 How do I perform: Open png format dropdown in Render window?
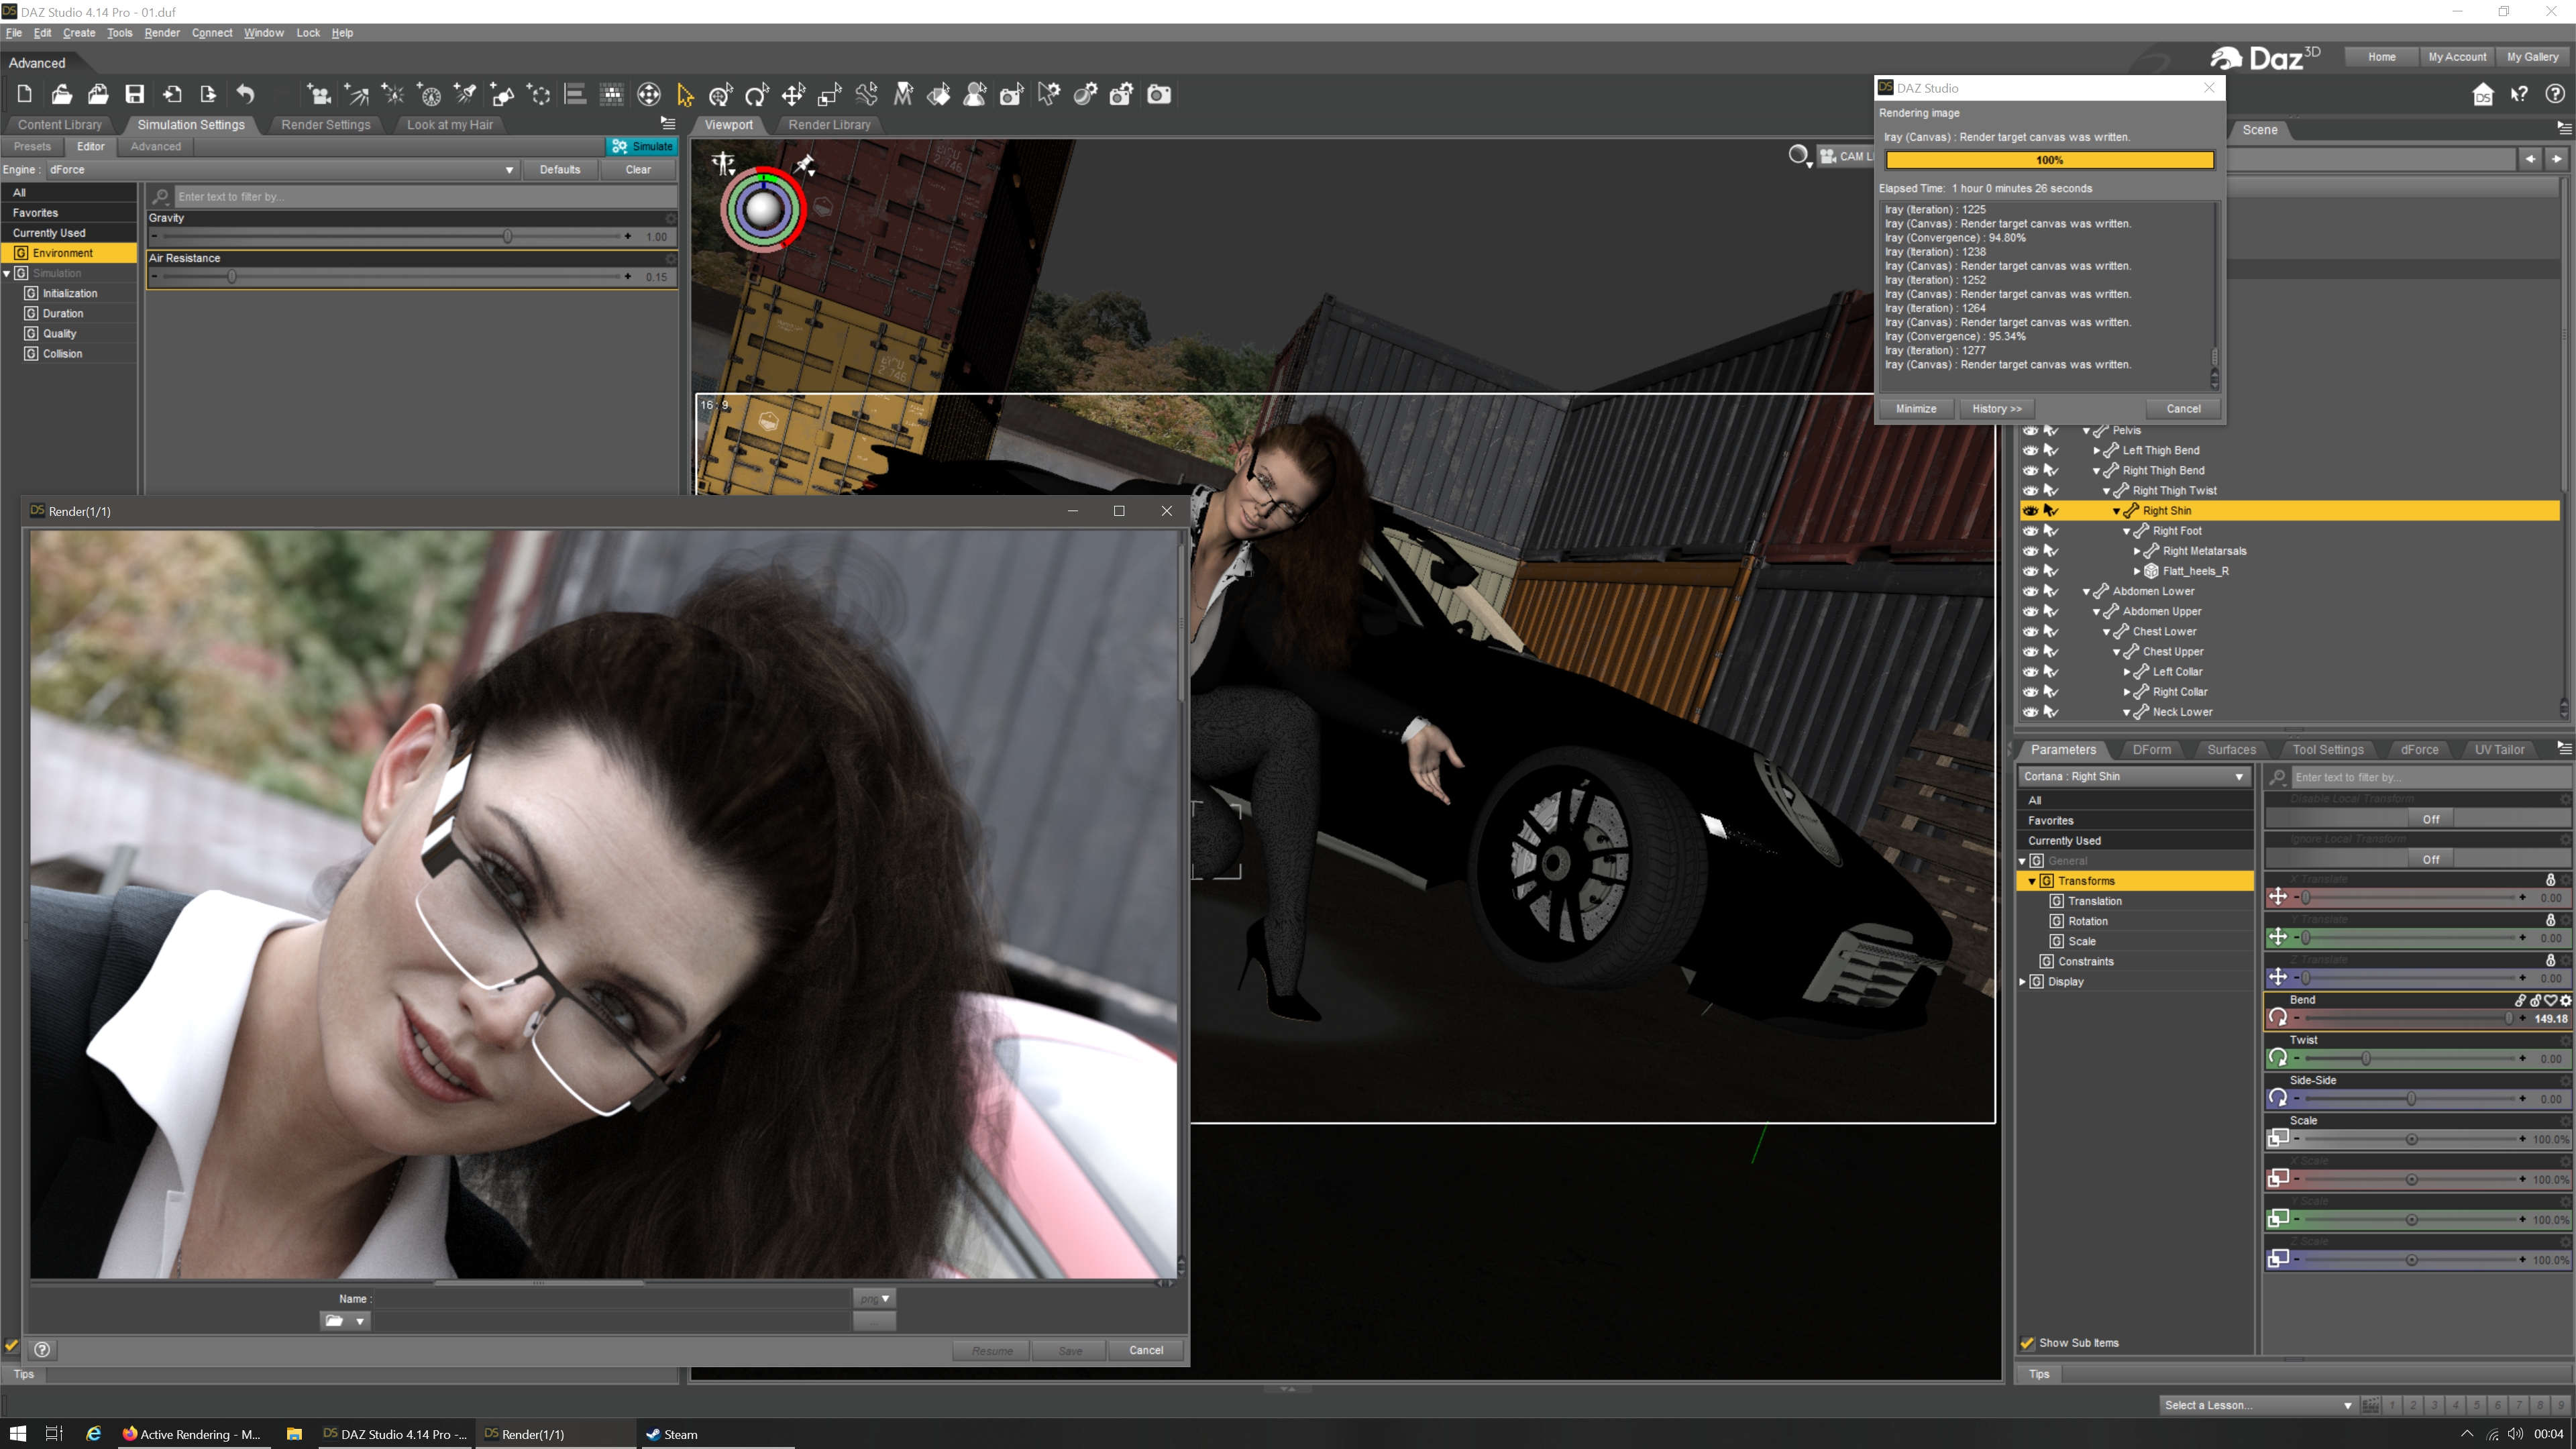[x=874, y=1299]
